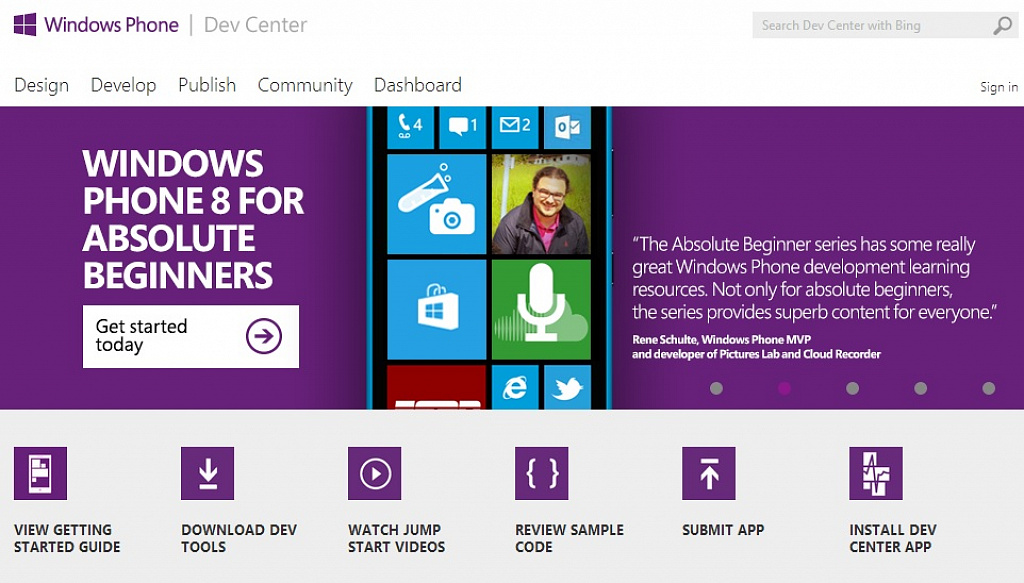Tap the mail tile showing 2
This screenshot has width=1024, height=583.
point(515,127)
